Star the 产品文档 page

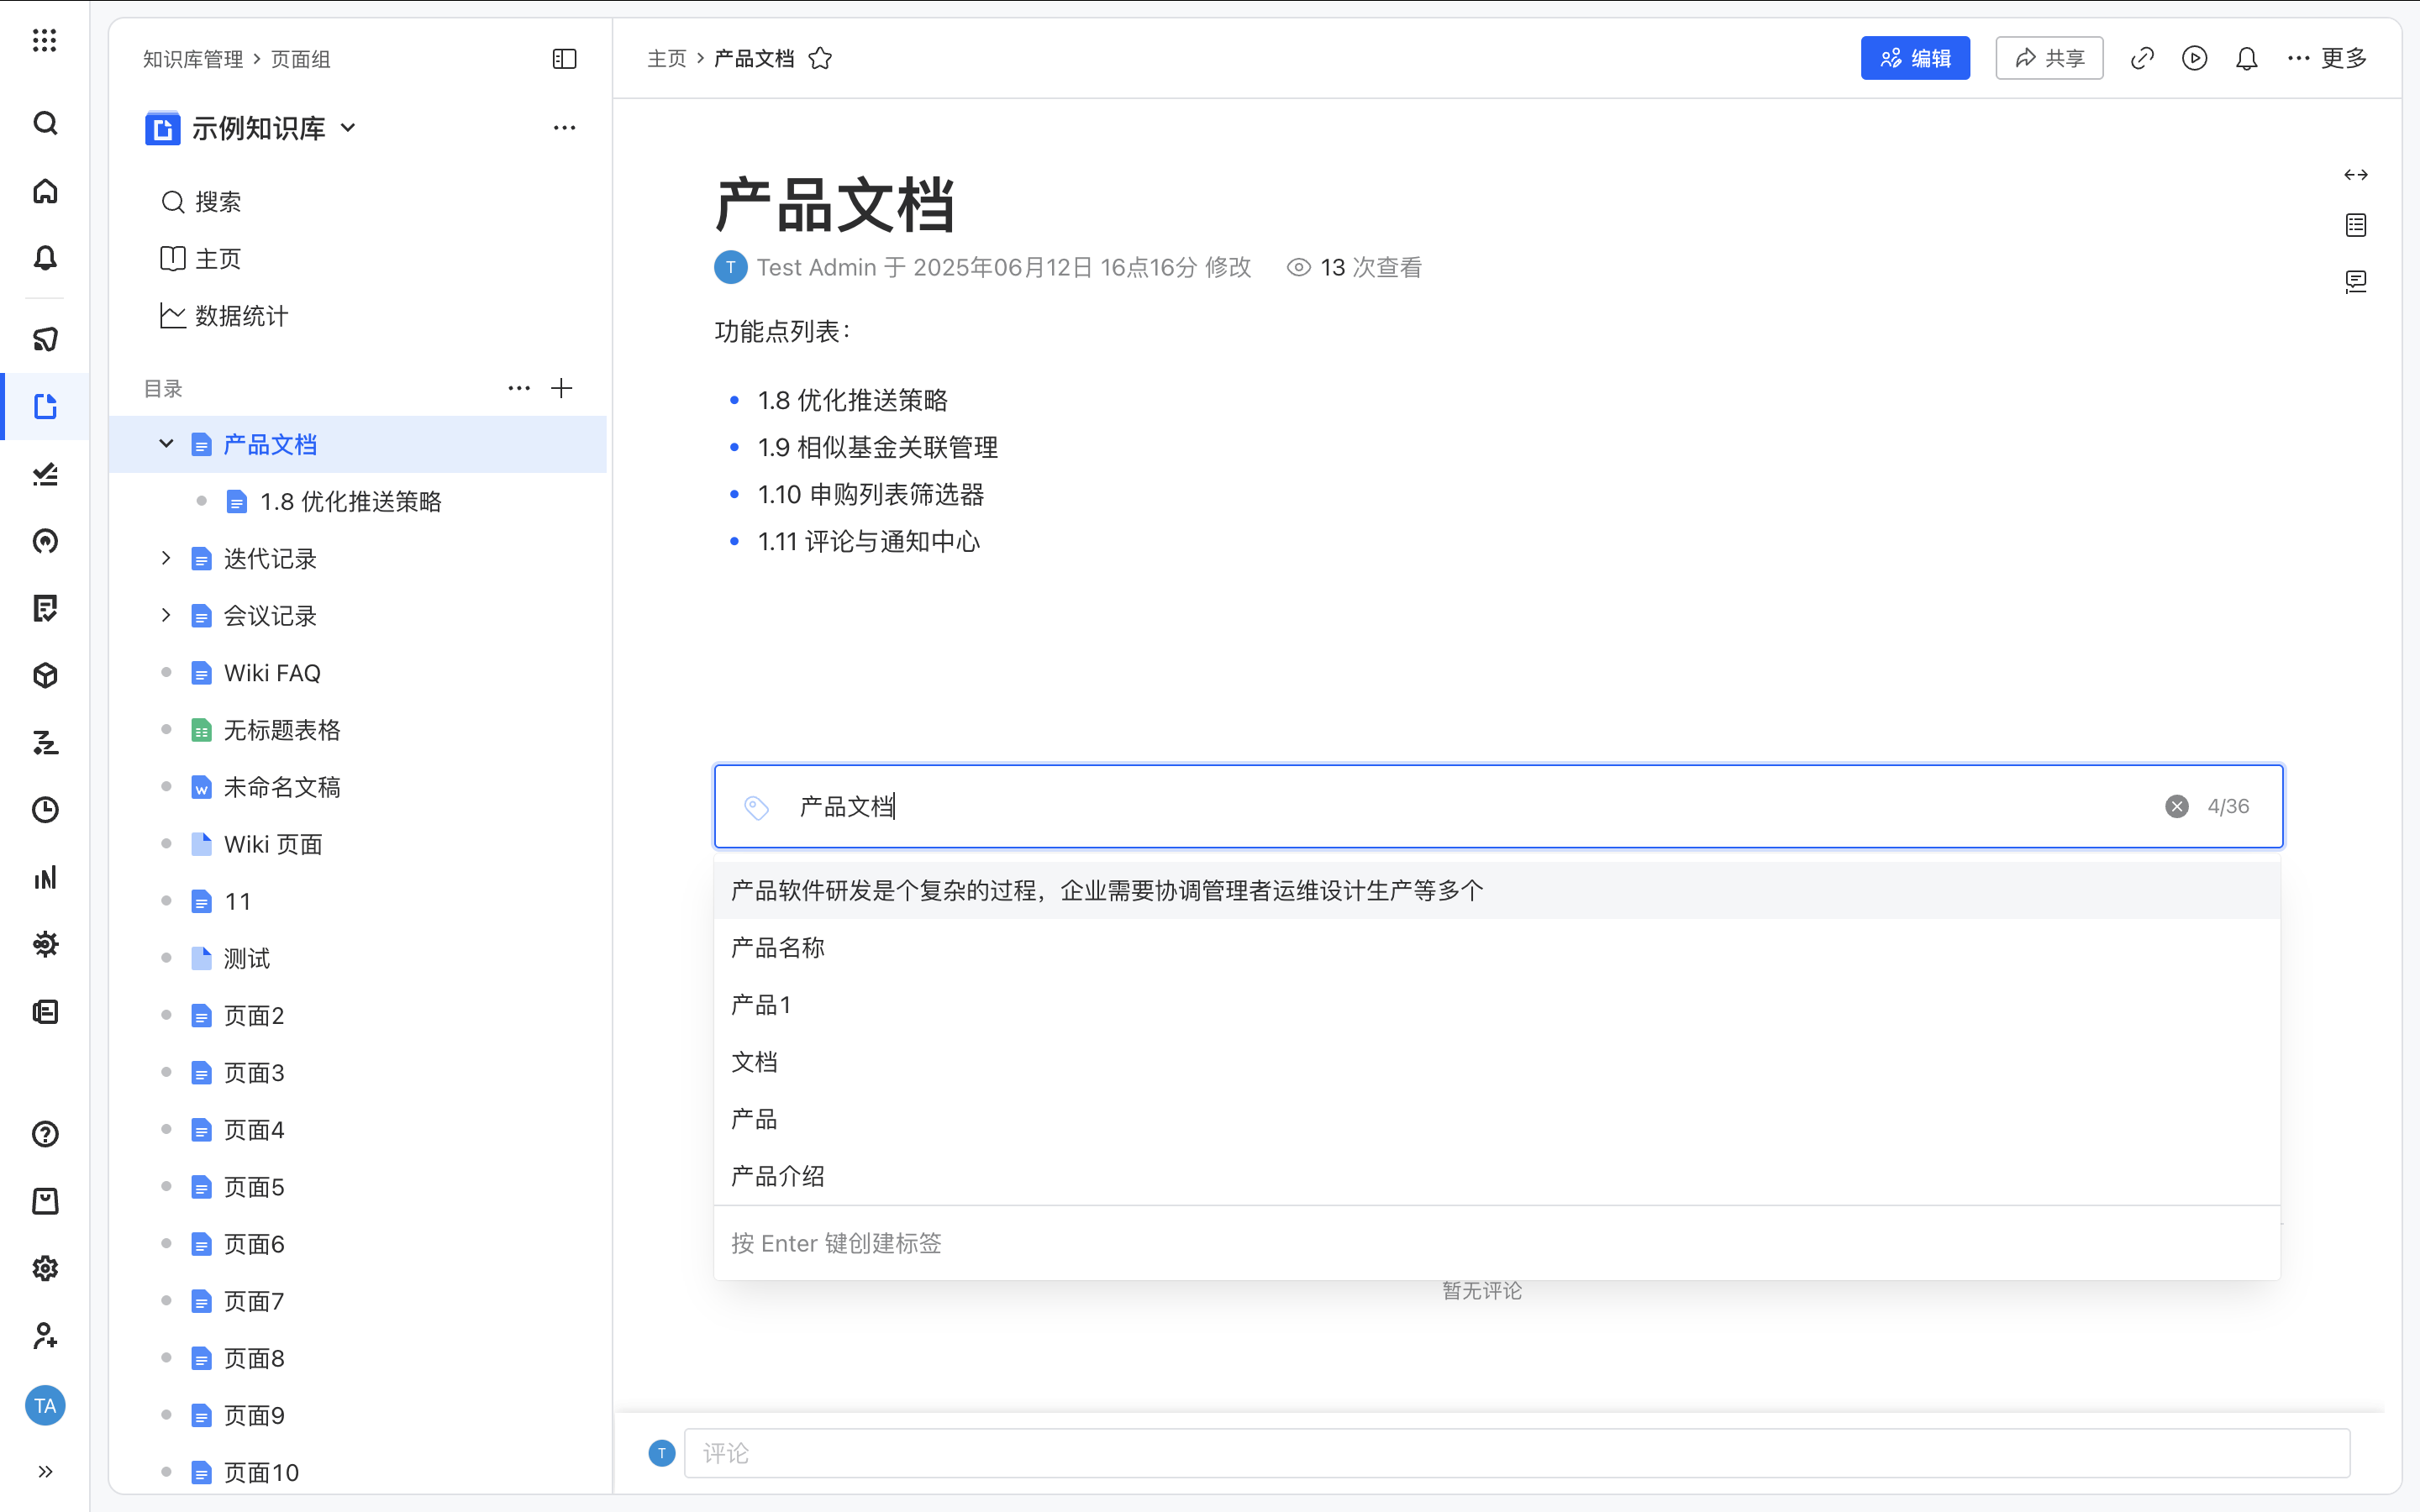pyautogui.click(x=820, y=59)
